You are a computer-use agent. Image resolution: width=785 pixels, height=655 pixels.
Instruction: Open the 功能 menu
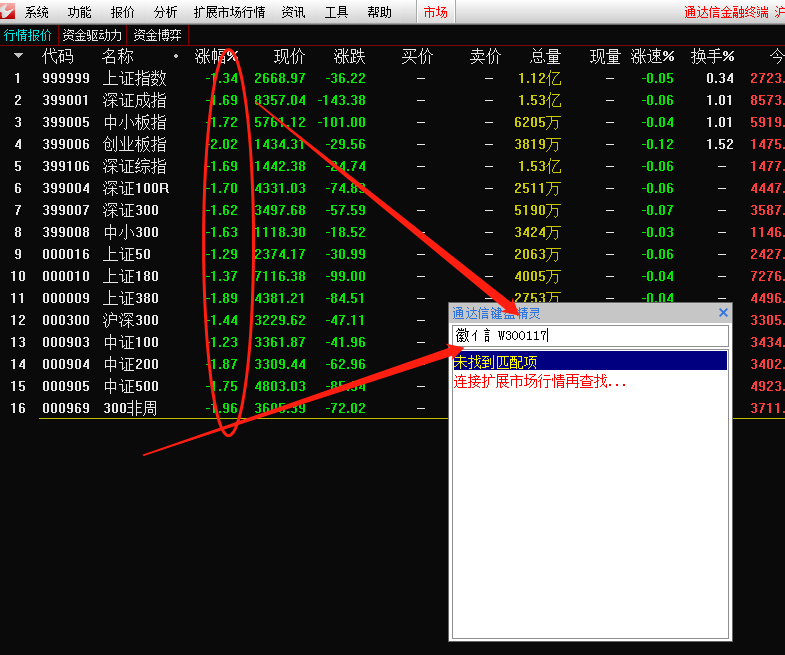(80, 12)
